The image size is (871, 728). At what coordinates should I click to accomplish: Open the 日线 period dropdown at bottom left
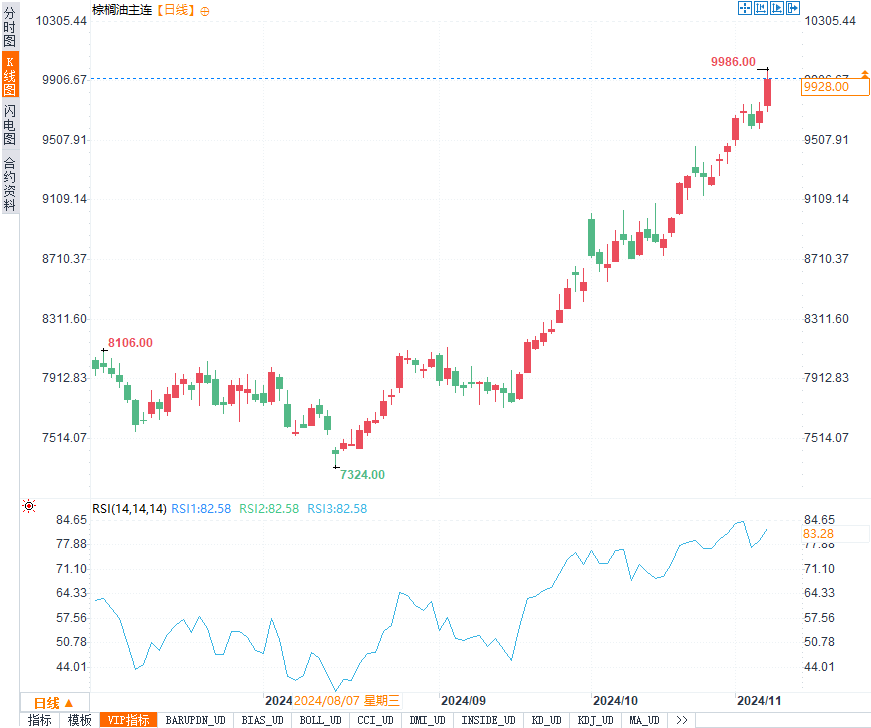point(54,702)
